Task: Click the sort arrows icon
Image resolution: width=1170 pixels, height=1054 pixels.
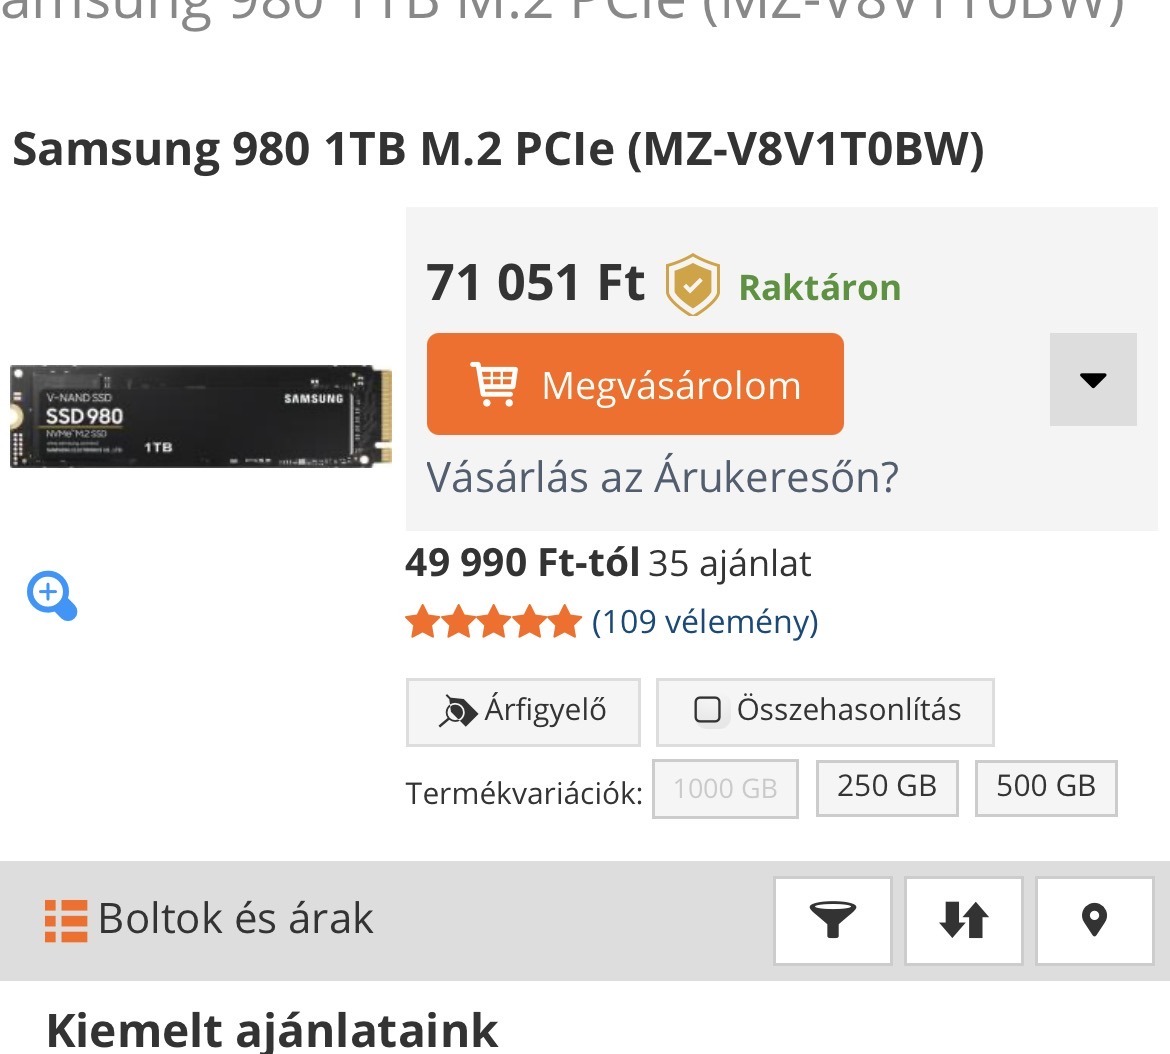Action: (x=963, y=920)
